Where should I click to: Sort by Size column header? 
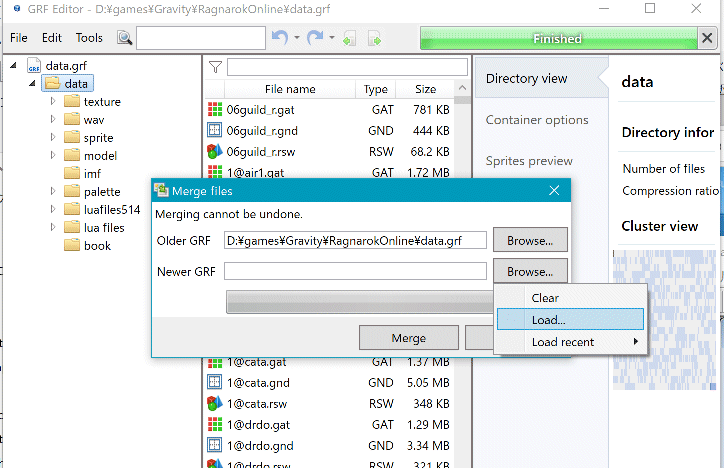[425, 89]
